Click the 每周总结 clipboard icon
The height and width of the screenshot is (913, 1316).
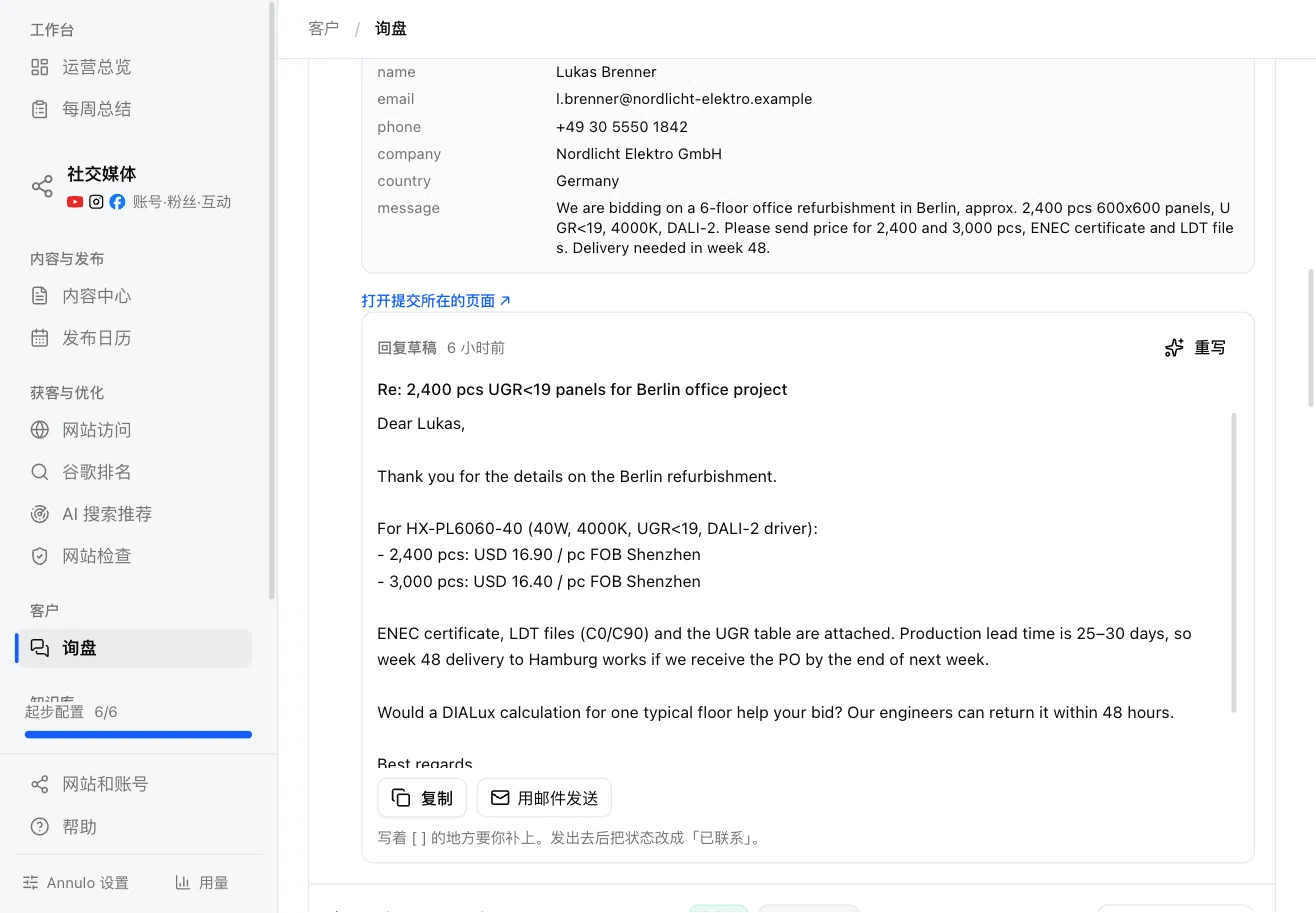pyautogui.click(x=40, y=109)
